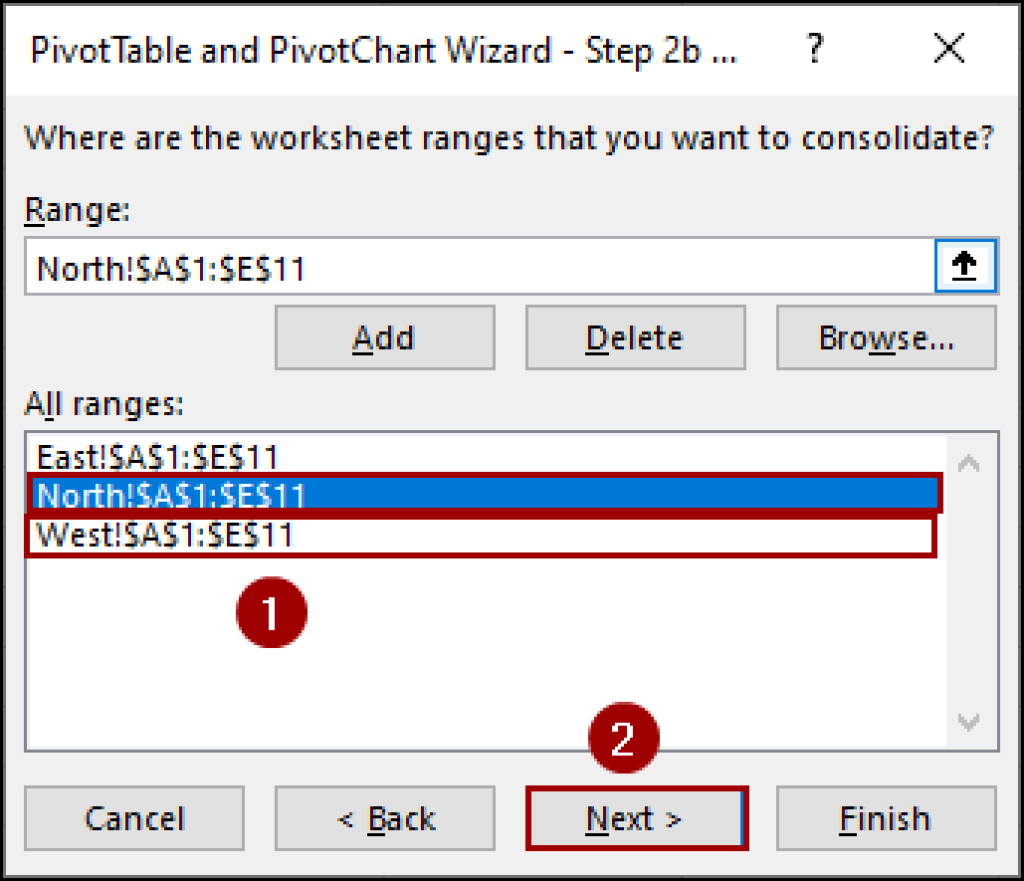Click the Delete button
This screenshot has width=1024, height=881.
pyautogui.click(x=635, y=337)
